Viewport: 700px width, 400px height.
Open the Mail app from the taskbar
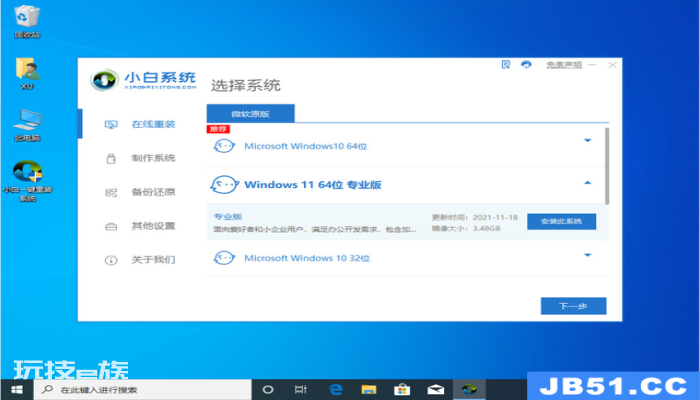(436, 390)
